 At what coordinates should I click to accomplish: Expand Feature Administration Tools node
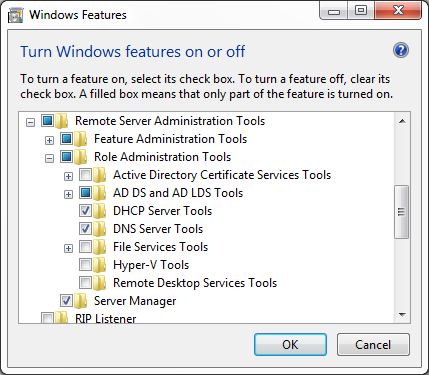pos(49,140)
